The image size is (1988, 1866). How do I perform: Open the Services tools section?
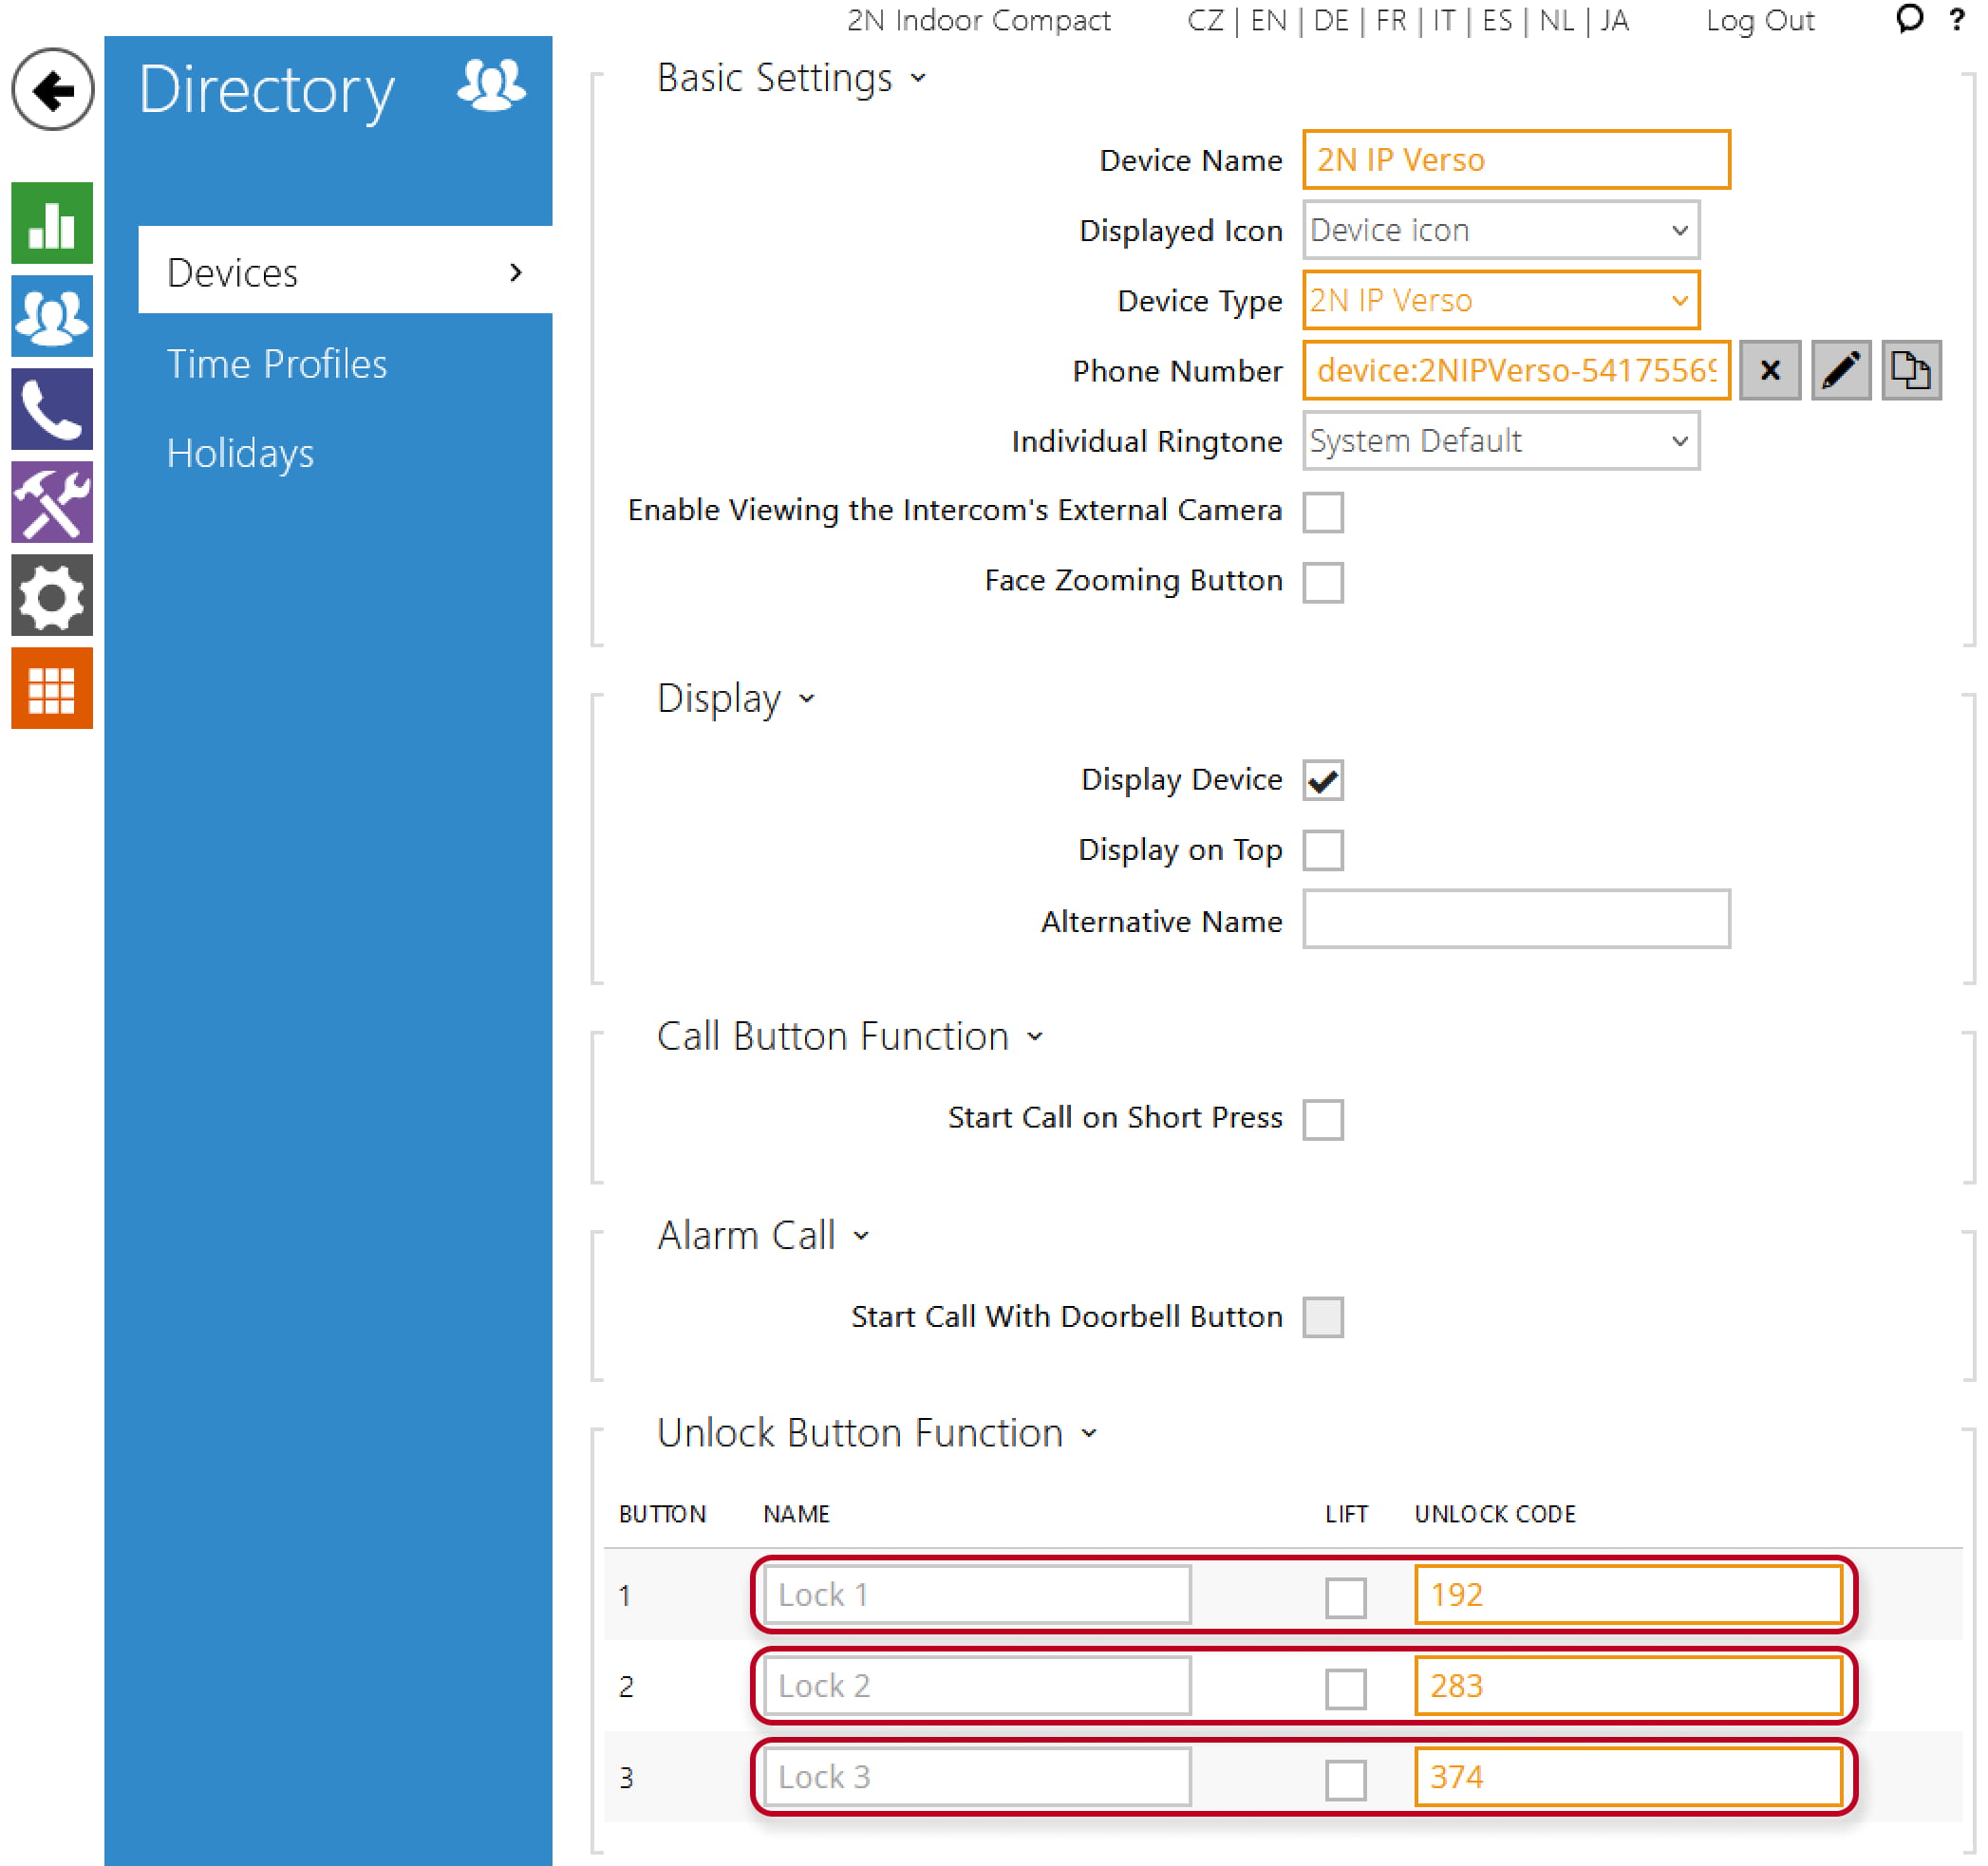tap(52, 502)
